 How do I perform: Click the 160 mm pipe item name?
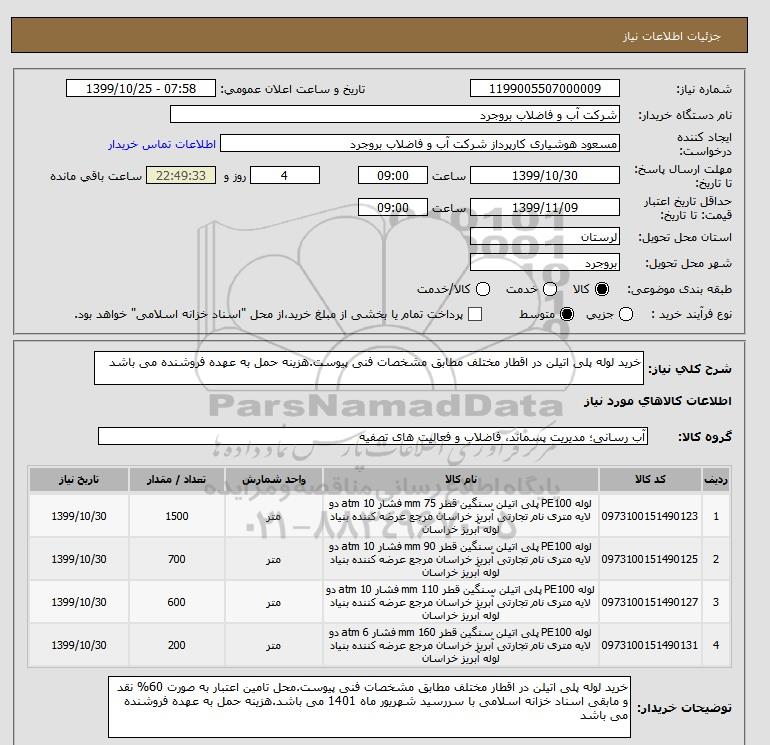(461, 645)
